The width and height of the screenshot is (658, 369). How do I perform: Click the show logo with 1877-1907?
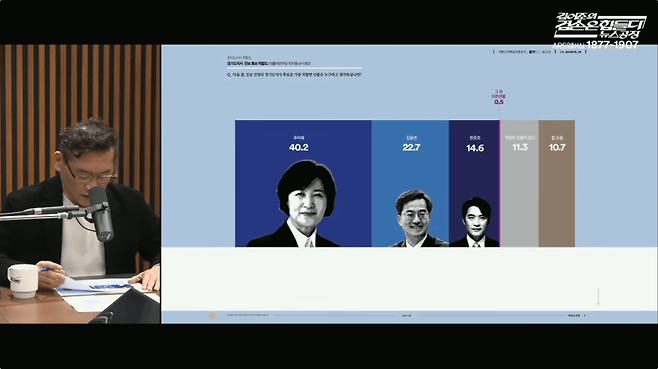tap(601, 31)
